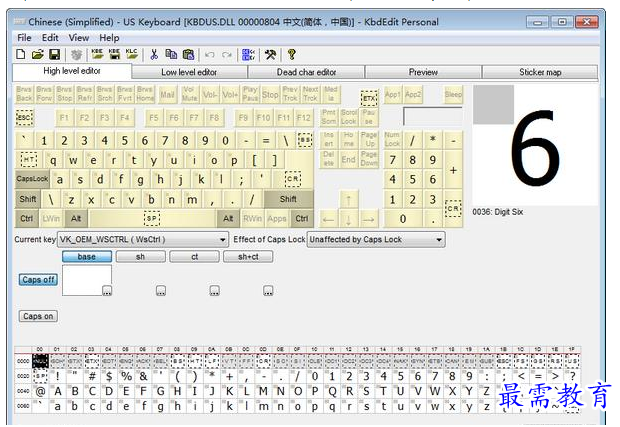Open options via the hammer tools icon
The height and width of the screenshot is (427, 620).
[270, 54]
